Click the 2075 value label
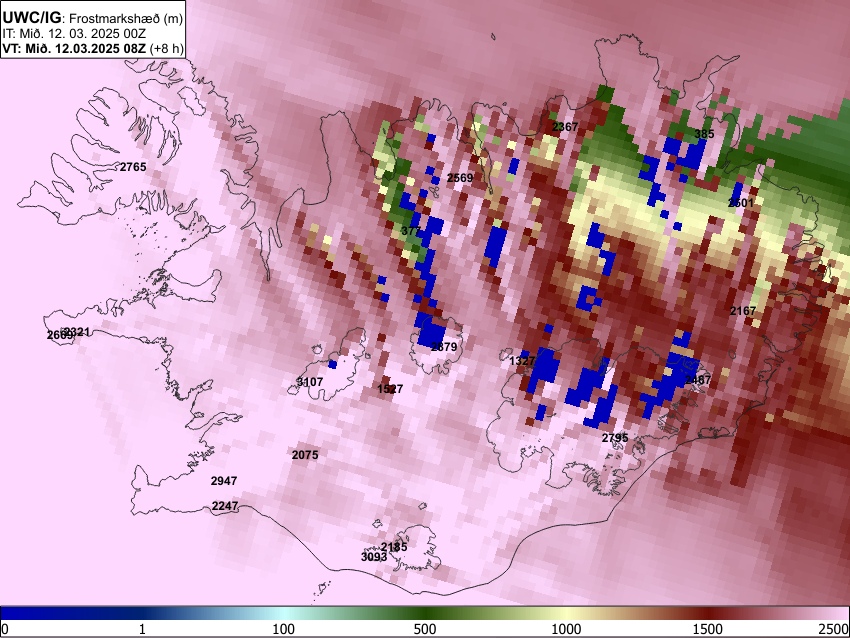The width and height of the screenshot is (850, 638). (305, 455)
